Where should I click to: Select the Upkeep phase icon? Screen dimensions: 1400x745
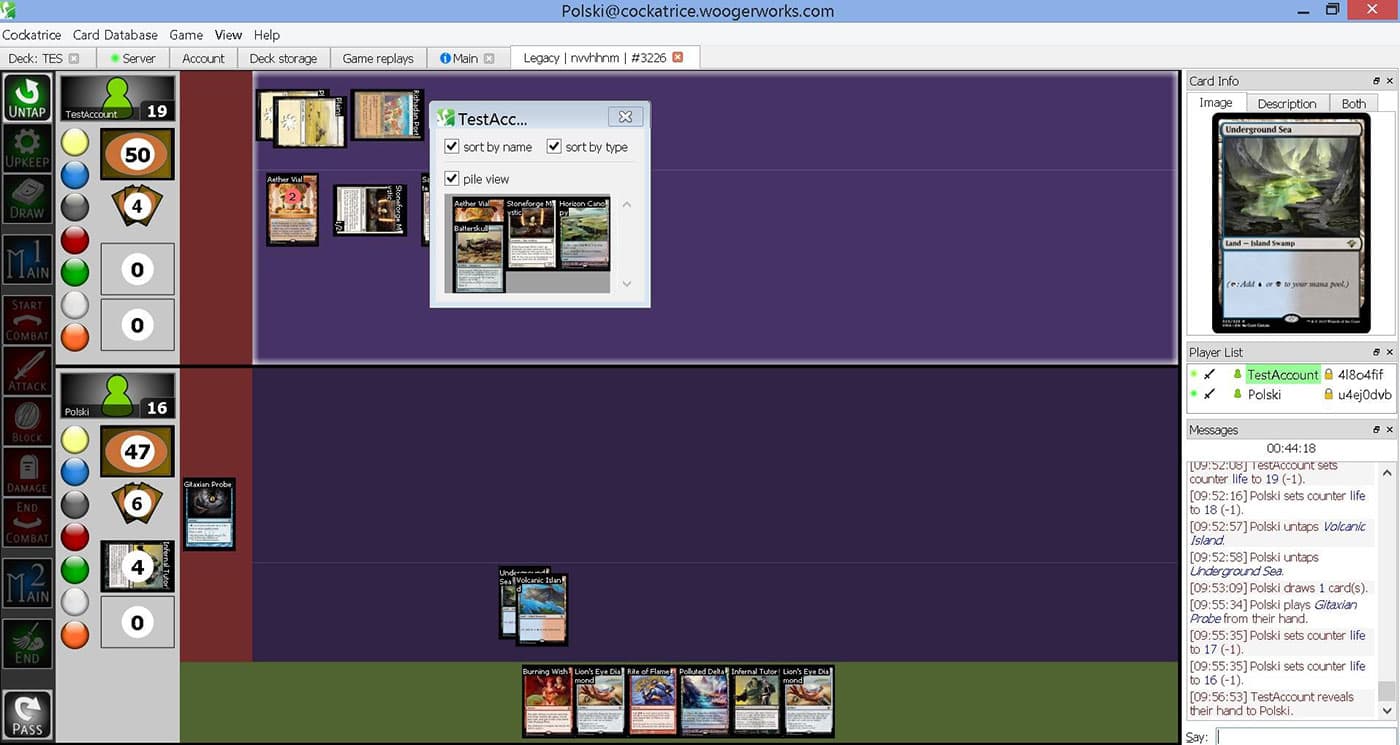click(x=27, y=148)
